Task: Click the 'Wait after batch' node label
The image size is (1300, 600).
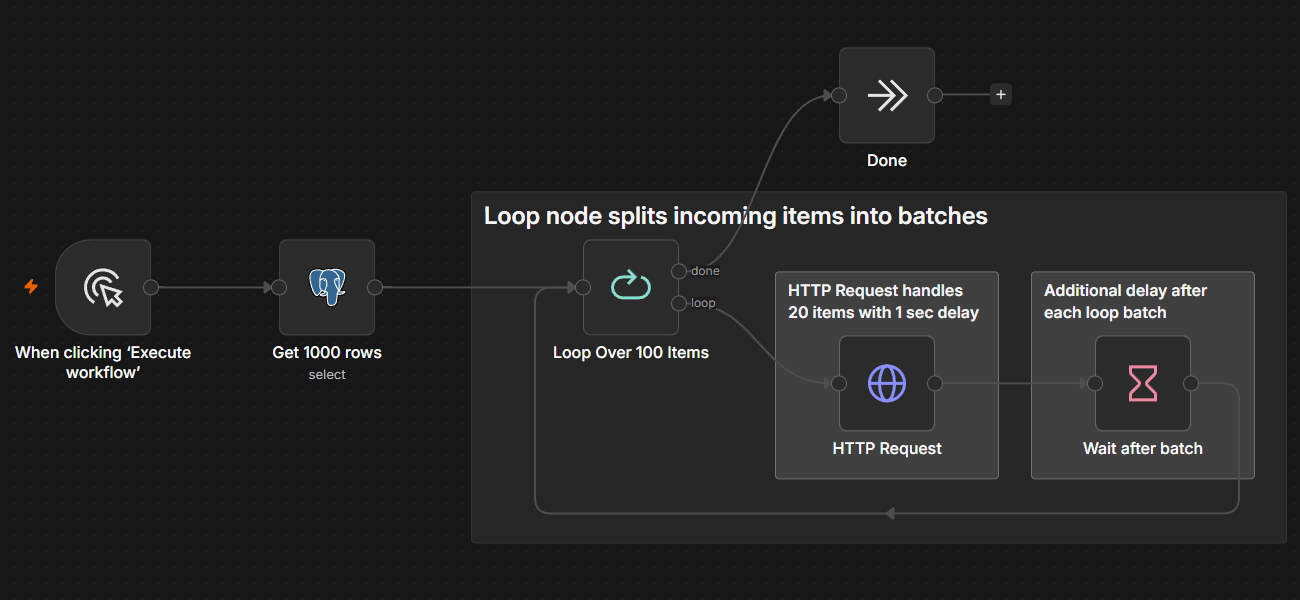Action: (x=1143, y=448)
